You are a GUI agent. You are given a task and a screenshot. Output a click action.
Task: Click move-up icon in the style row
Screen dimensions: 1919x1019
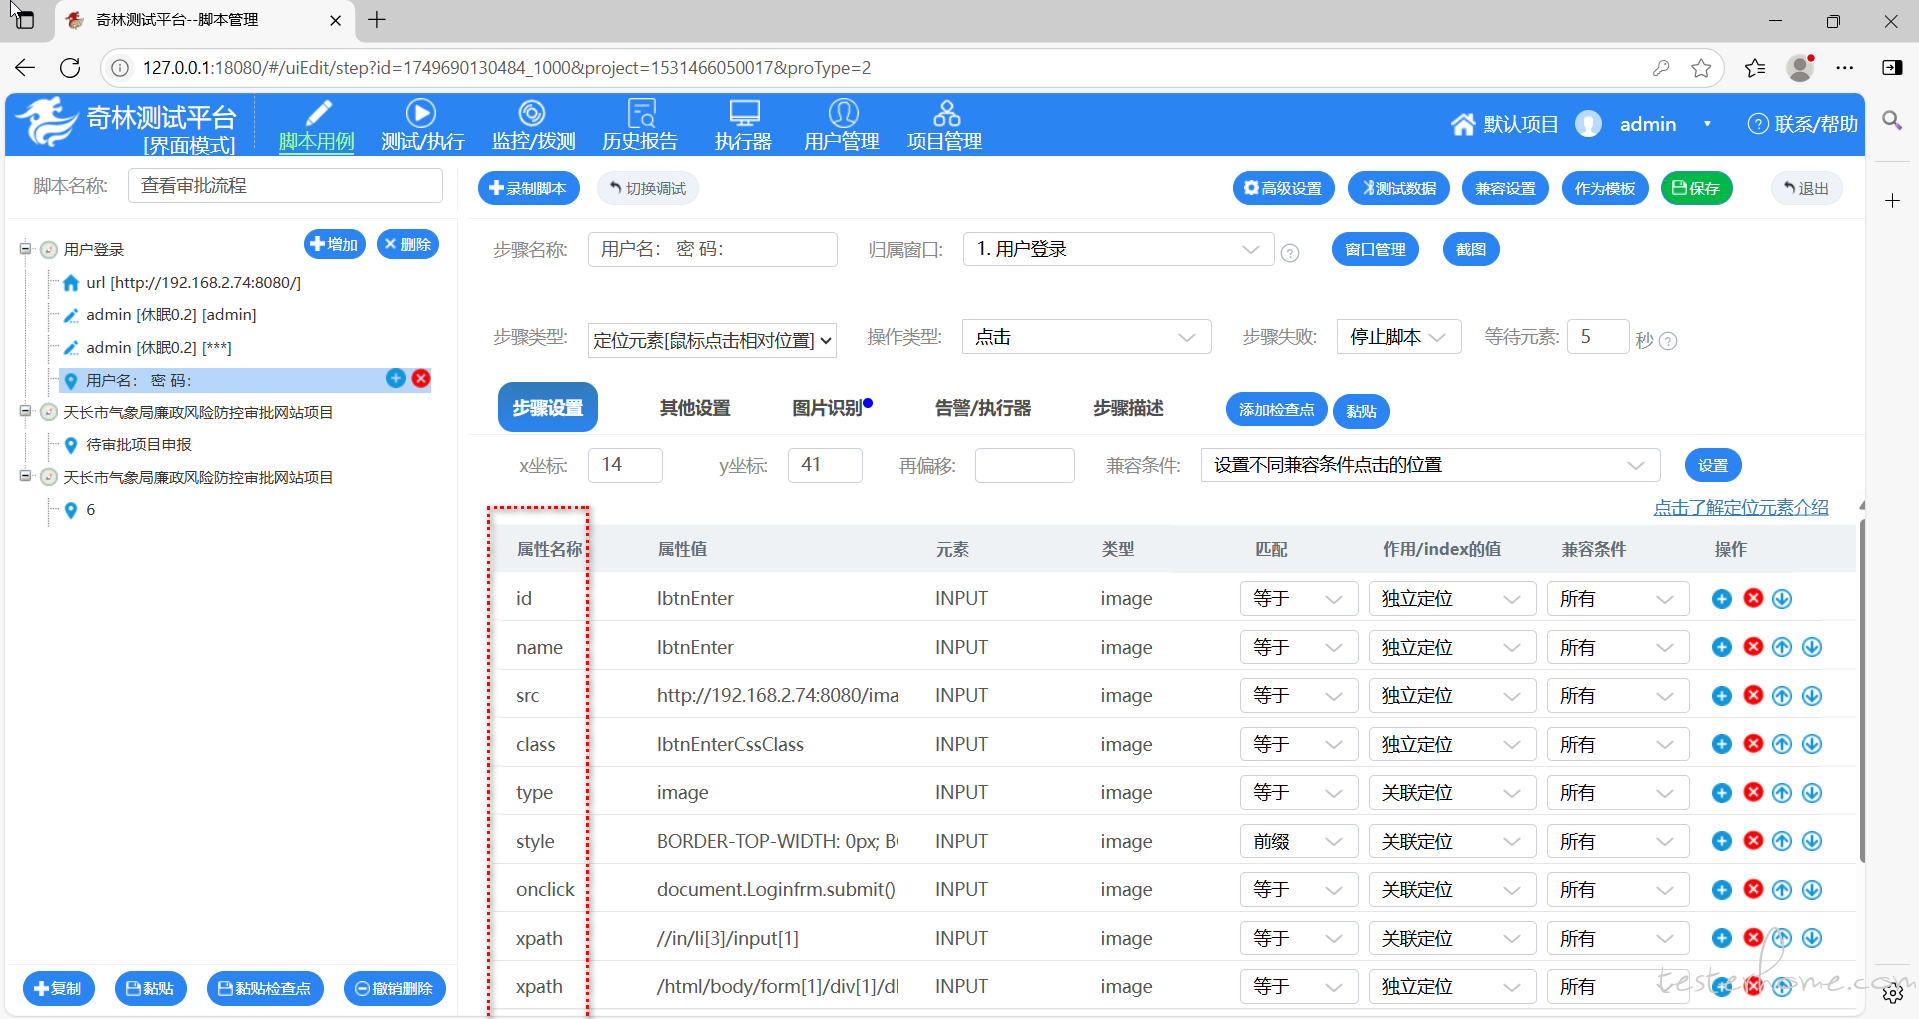pos(1782,841)
